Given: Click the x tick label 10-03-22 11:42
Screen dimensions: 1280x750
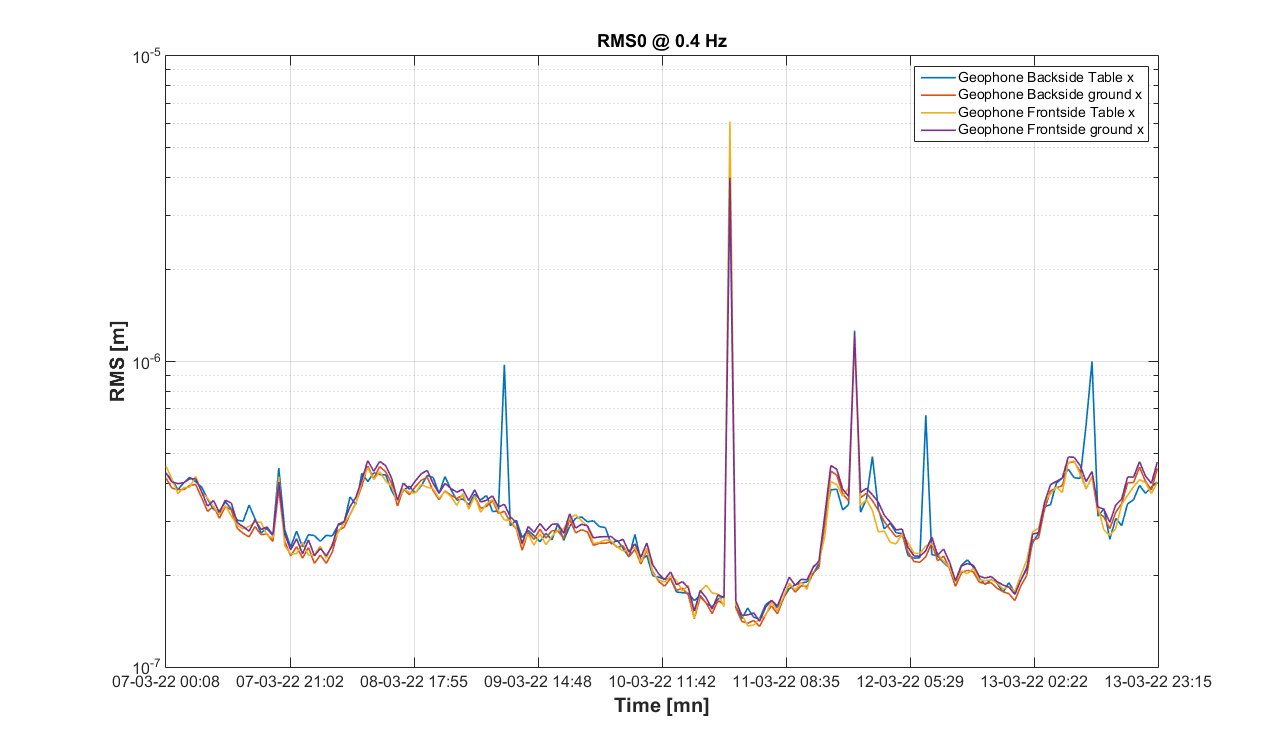Looking at the screenshot, I should tap(662, 682).
